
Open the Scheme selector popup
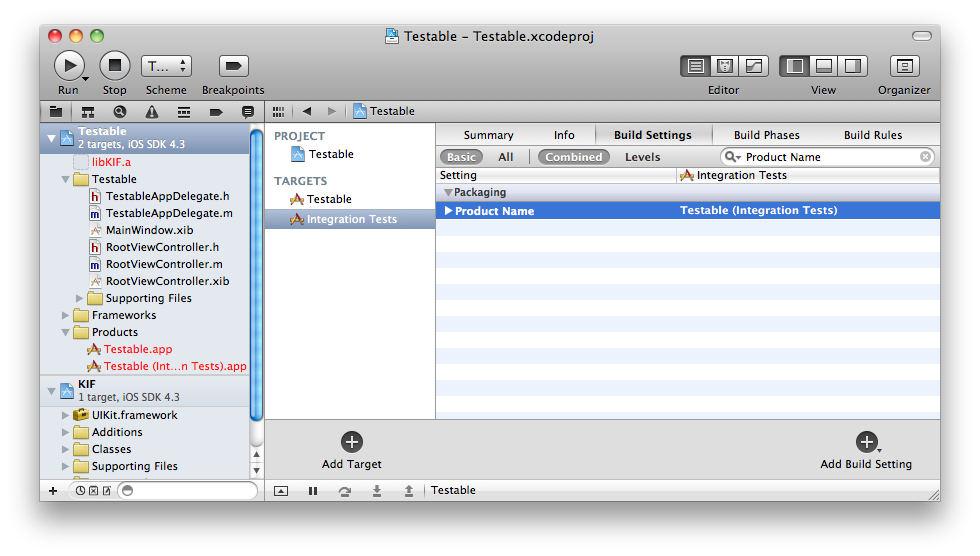[x=166, y=66]
